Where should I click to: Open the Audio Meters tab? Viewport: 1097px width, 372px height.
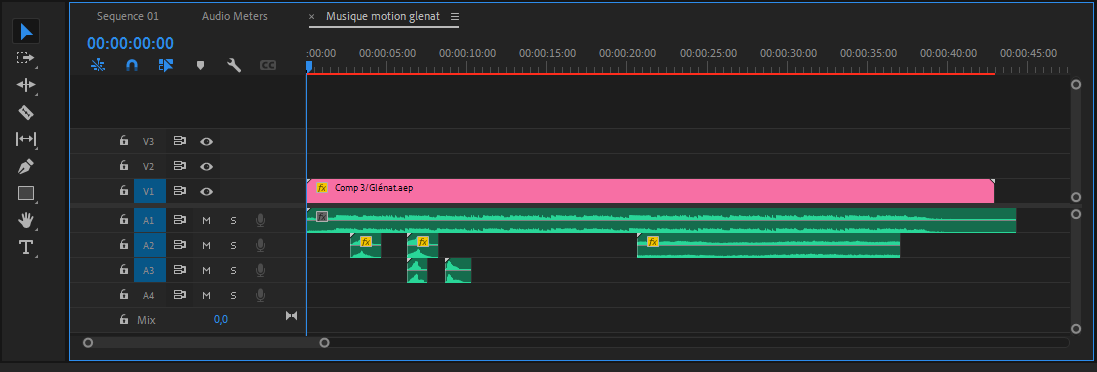[234, 16]
